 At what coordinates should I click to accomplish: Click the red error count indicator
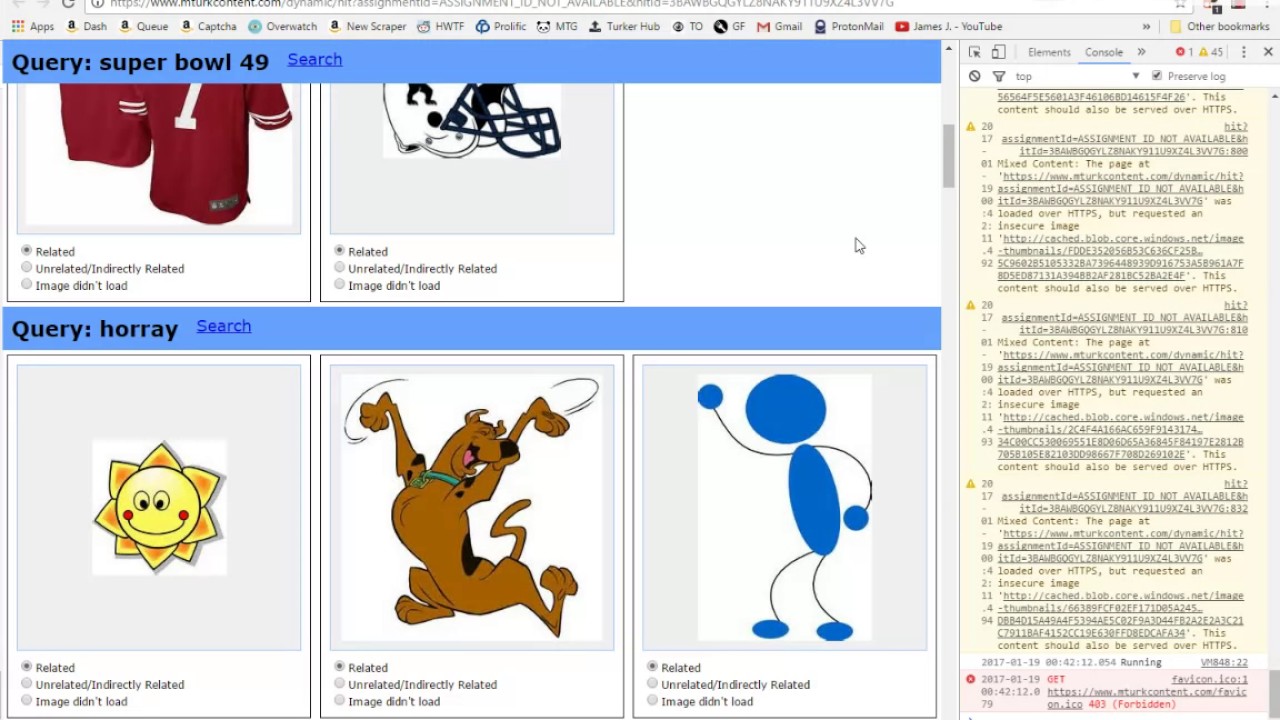tap(1184, 52)
